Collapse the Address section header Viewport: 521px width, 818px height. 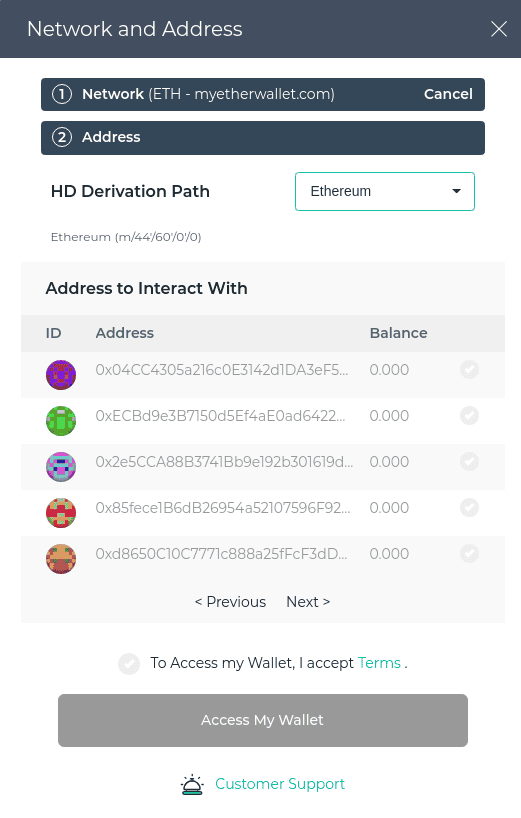tap(263, 138)
